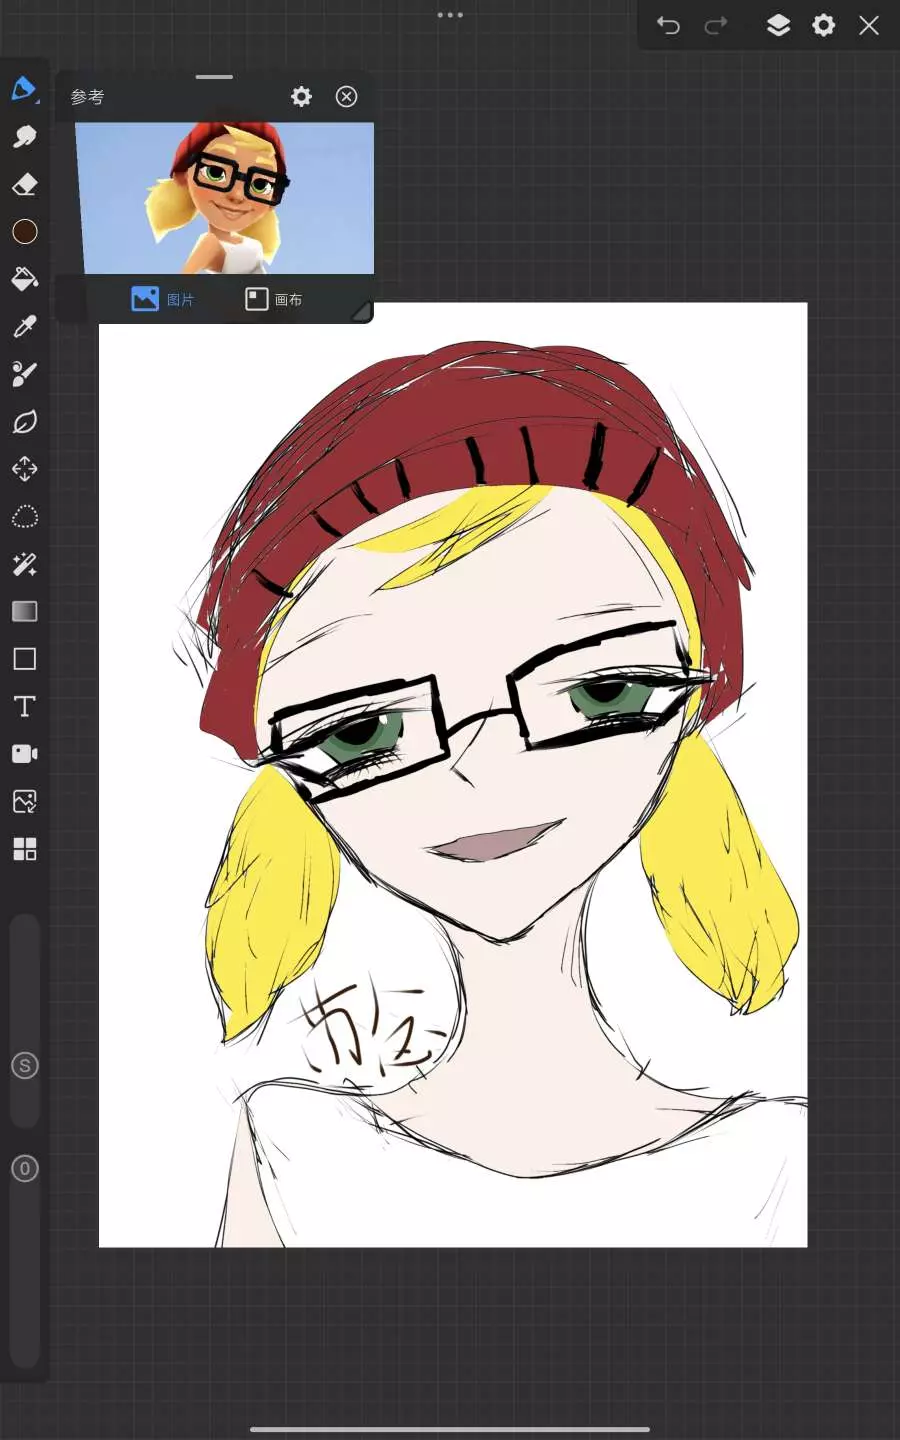Image resolution: width=900 pixels, height=1440 pixels.
Task: Close the reference panel
Action: click(x=347, y=96)
